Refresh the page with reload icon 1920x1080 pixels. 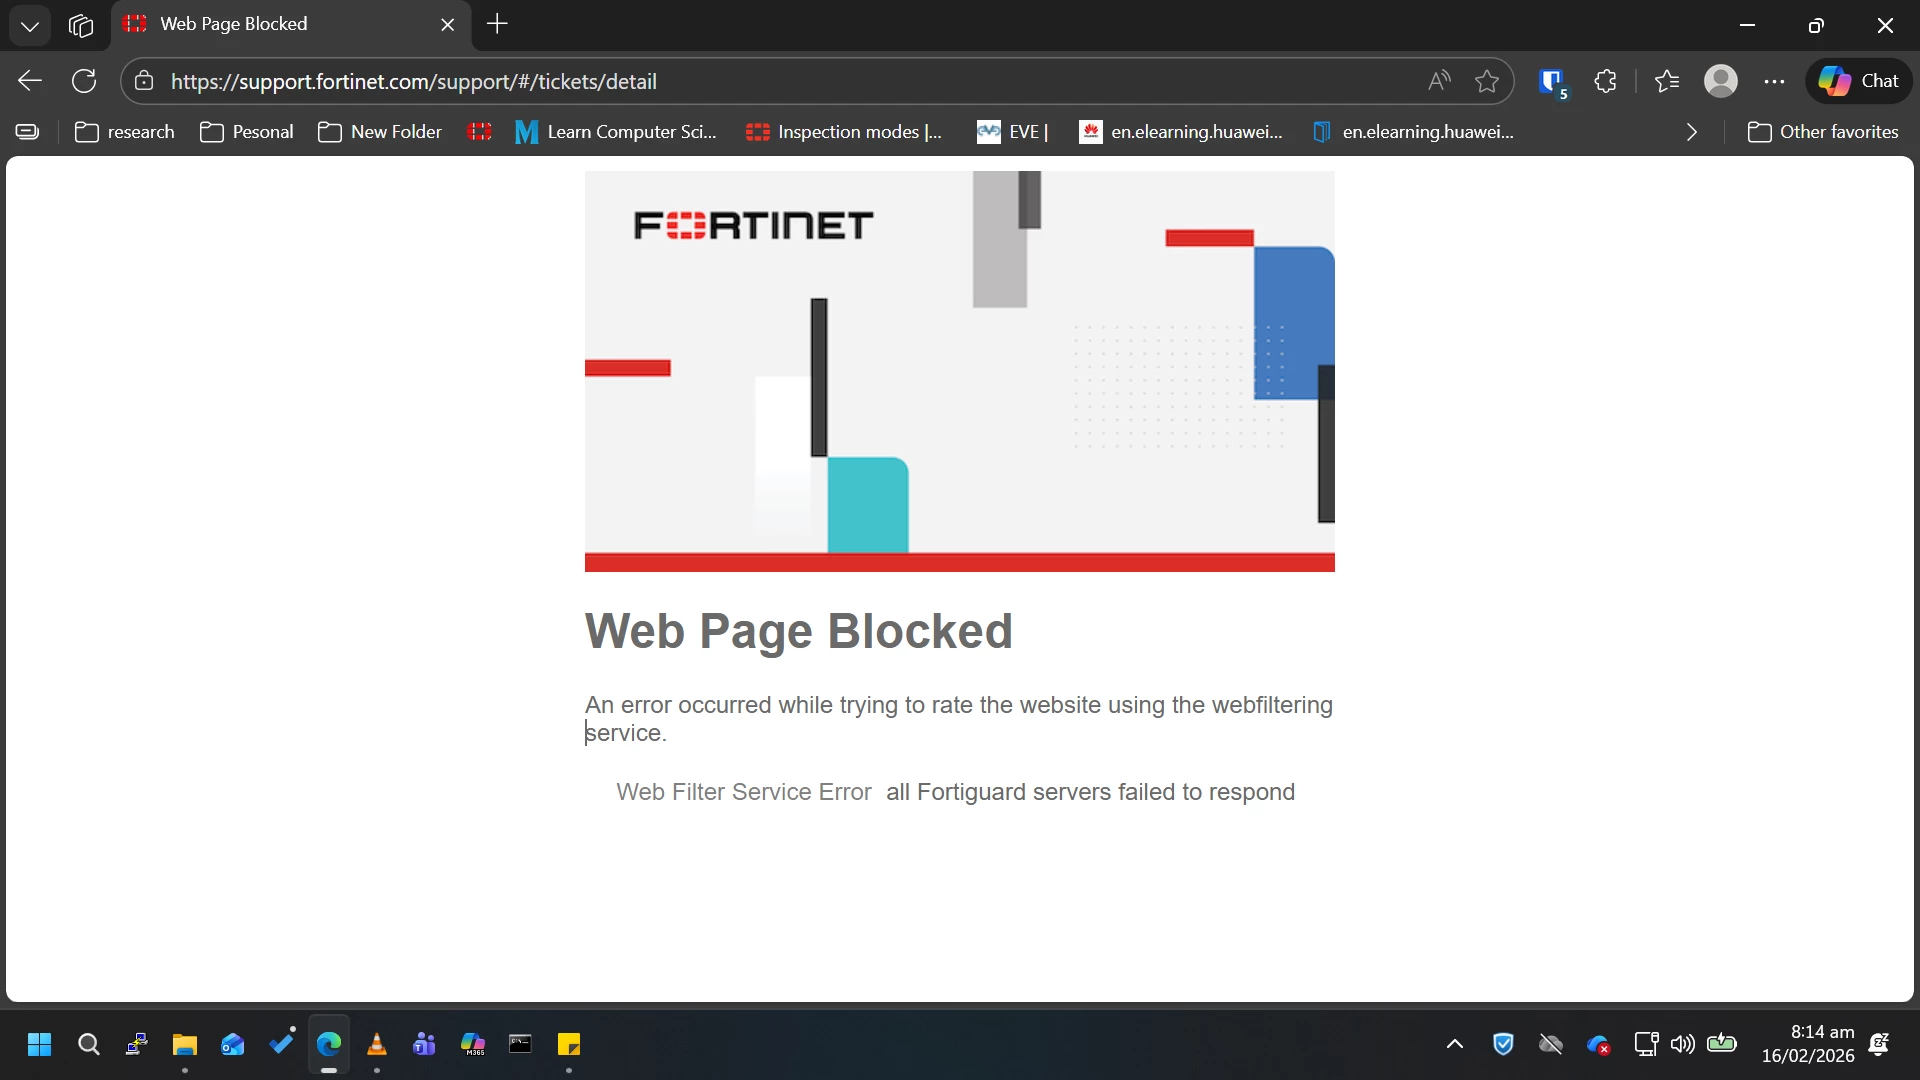[84, 81]
